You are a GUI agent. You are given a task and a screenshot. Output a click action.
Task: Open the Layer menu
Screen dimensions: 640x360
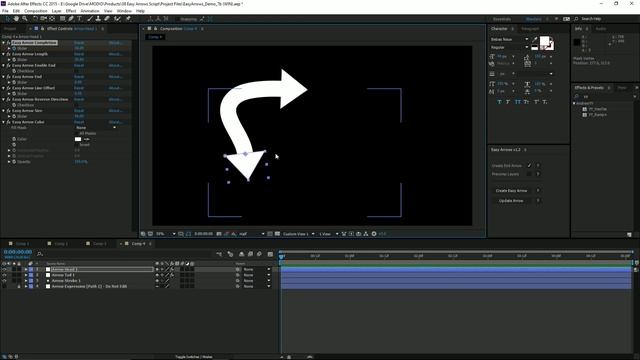[56, 11]
